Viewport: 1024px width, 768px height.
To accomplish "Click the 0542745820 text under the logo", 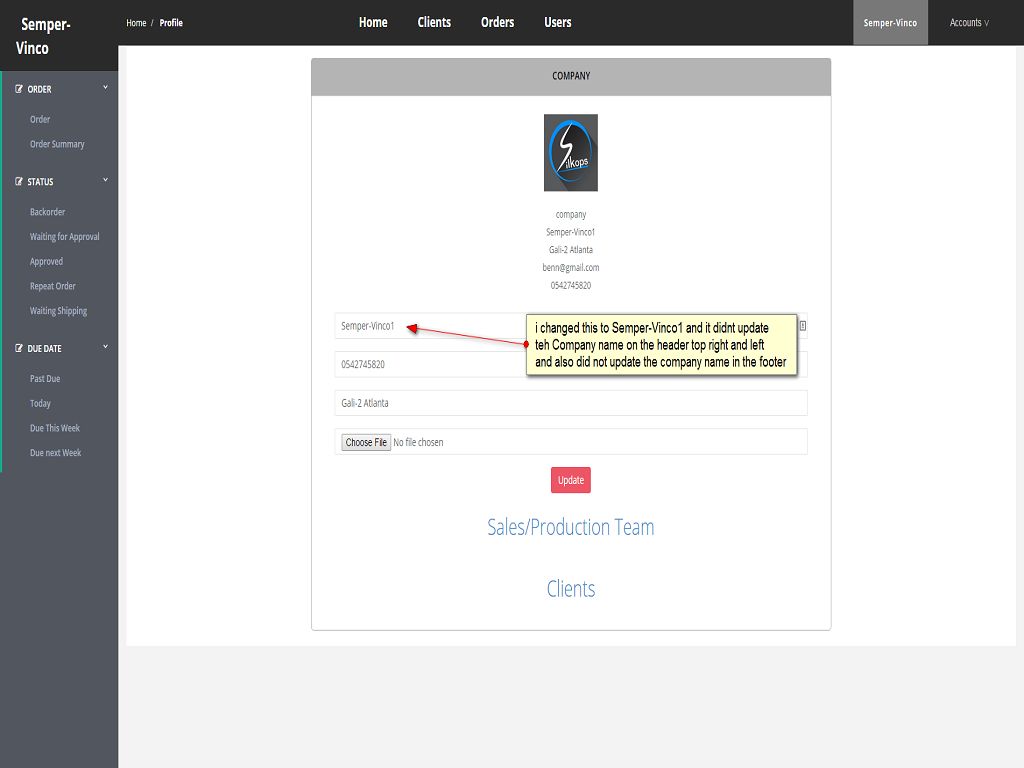I will pyautogui.click(x=571, y=285).
